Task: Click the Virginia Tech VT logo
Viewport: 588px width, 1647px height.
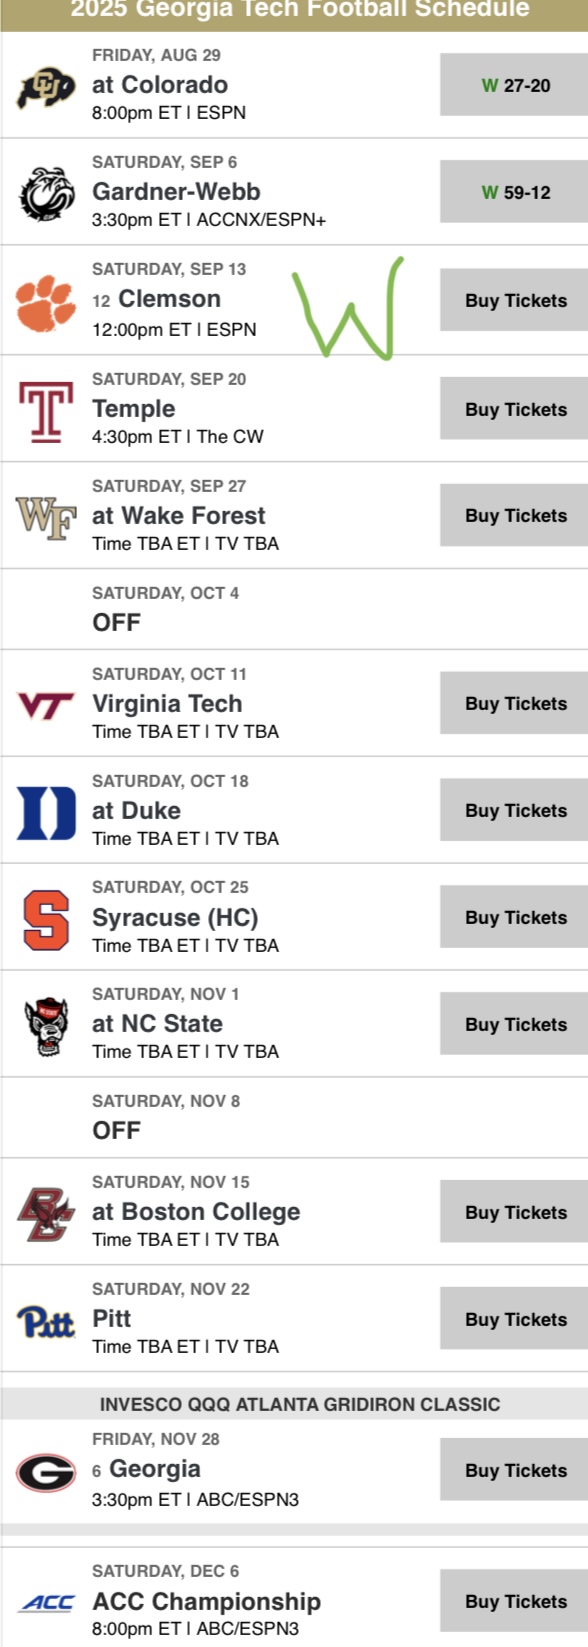Action: pos(46,706)
